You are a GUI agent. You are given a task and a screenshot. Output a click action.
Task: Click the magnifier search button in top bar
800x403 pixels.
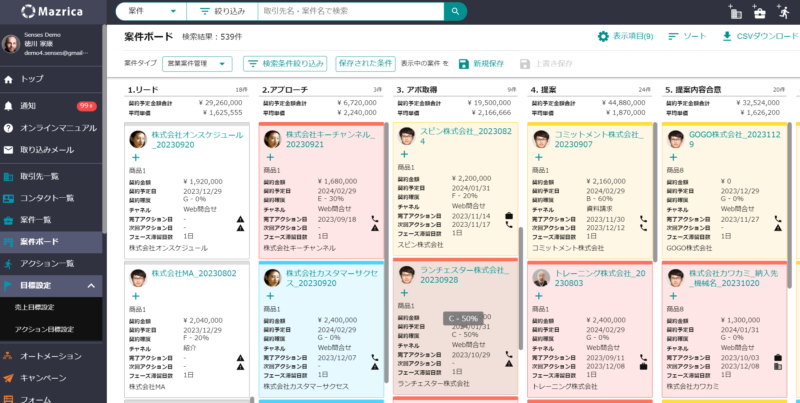click(x=456, y=11)
